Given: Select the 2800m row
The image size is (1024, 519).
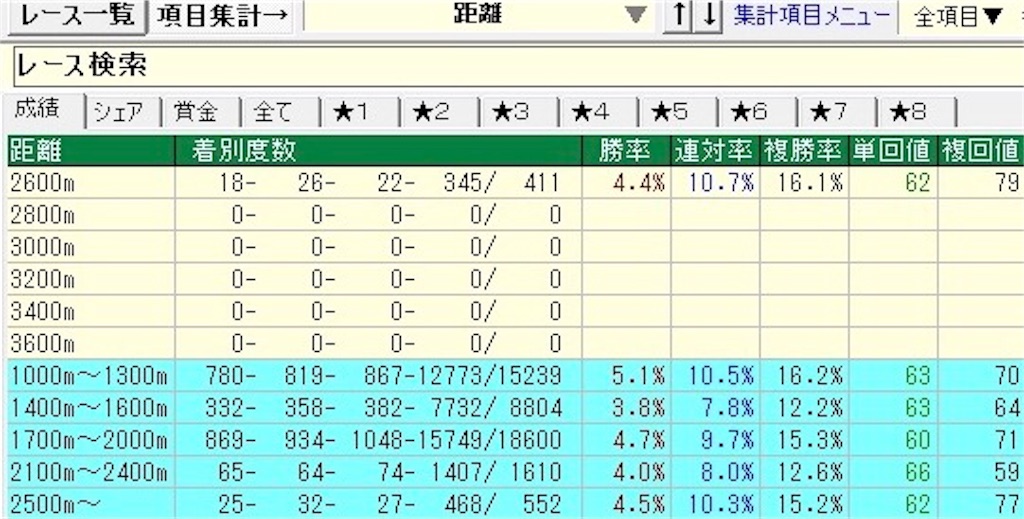Looking at the screenshot, I should pos(516,215).
